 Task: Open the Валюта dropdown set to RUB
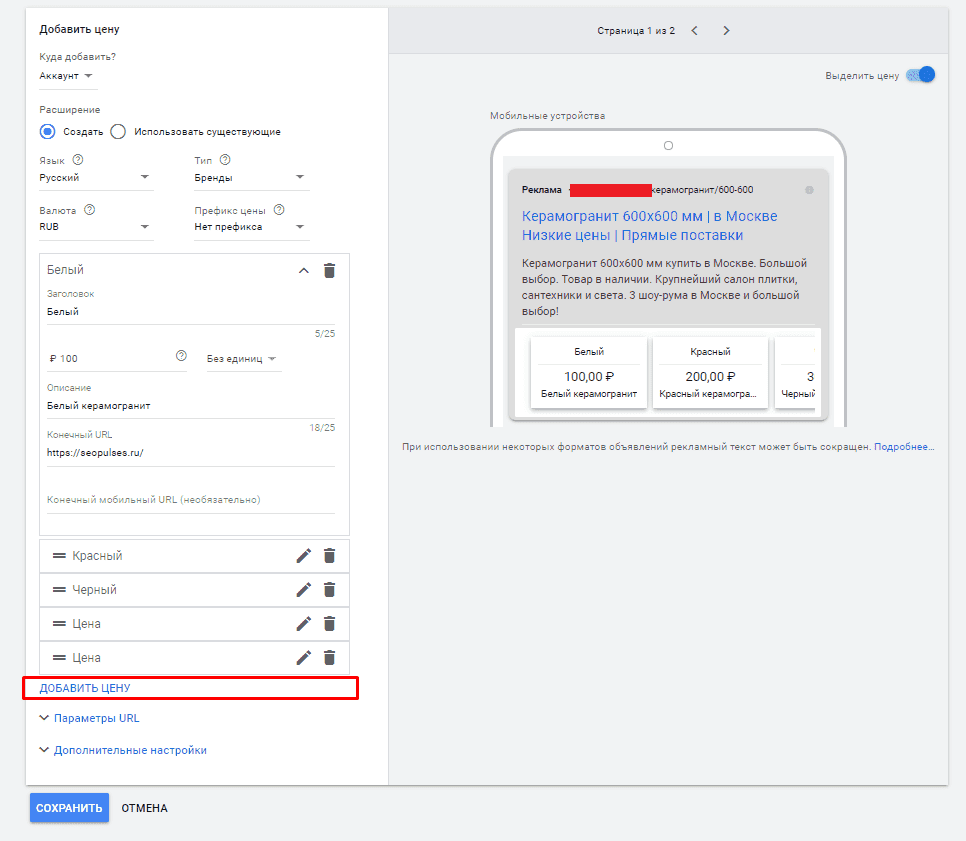pyautogui.click(x=96, y=227)
